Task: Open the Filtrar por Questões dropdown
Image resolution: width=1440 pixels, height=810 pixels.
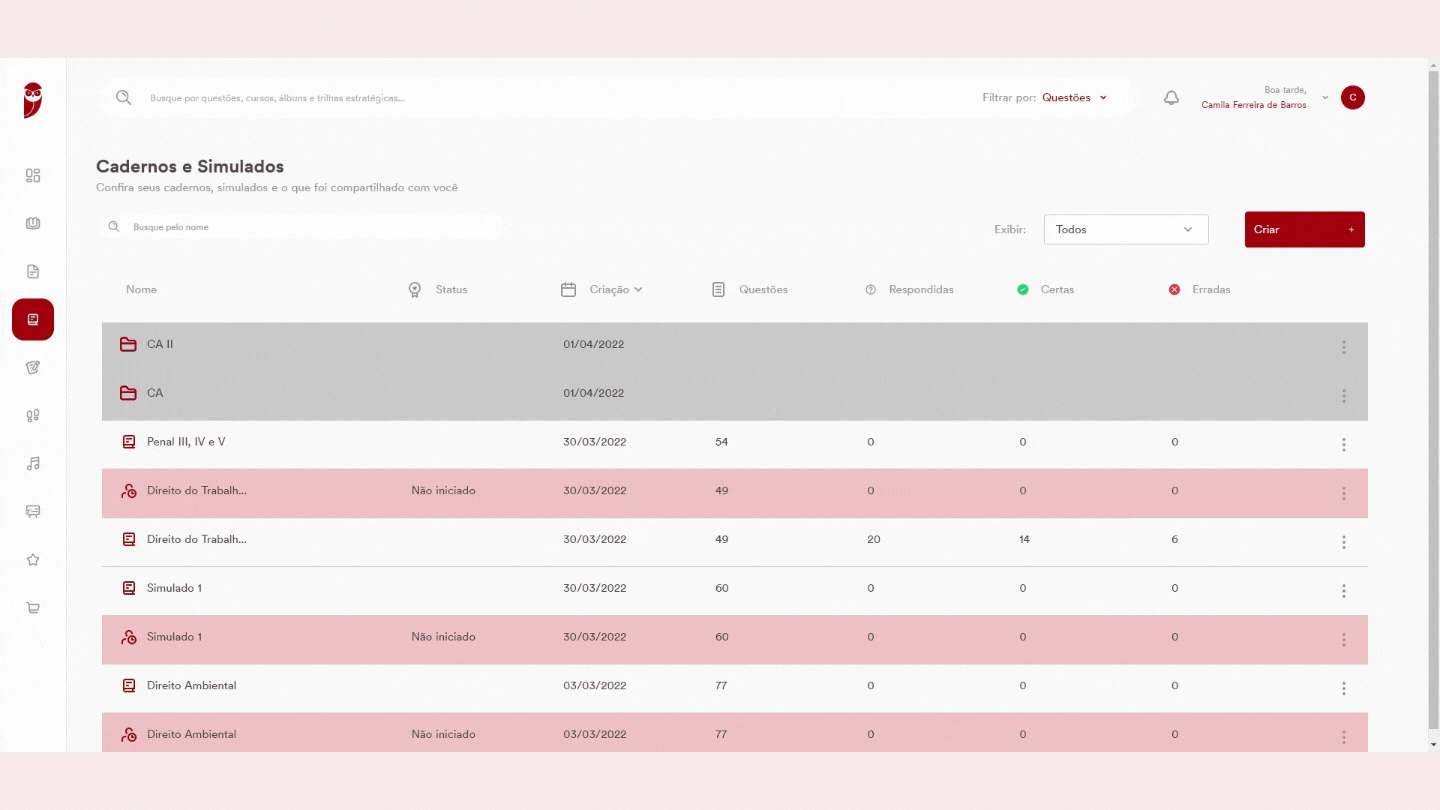Action: click(1075, 98)
